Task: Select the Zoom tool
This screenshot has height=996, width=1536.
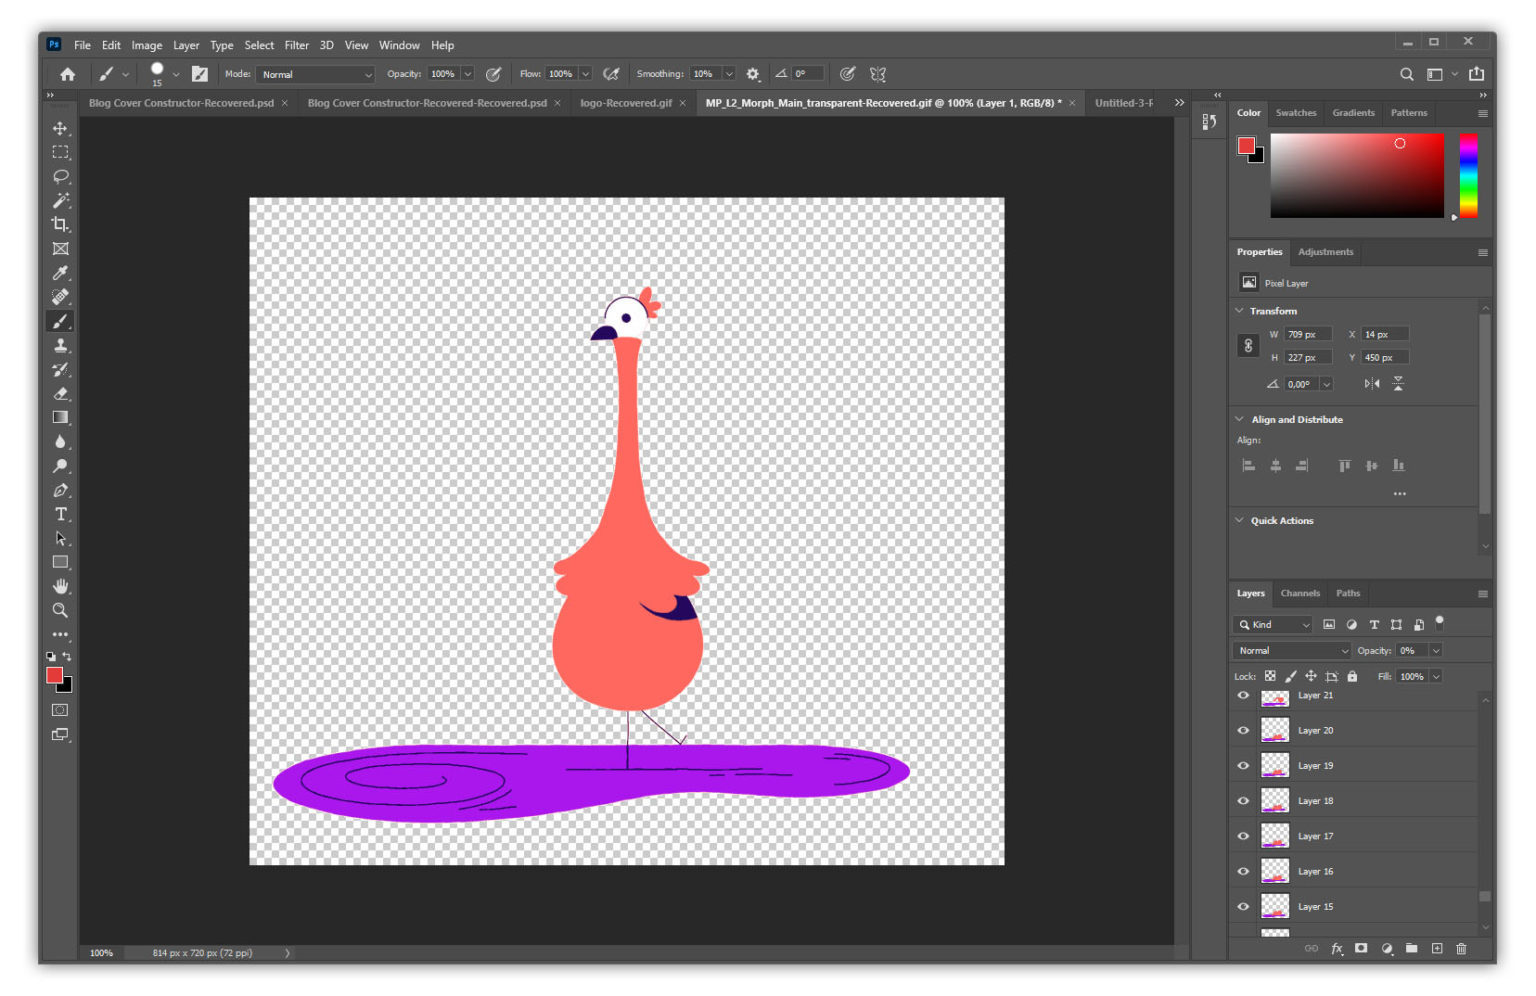Action: tap(60, 610)
